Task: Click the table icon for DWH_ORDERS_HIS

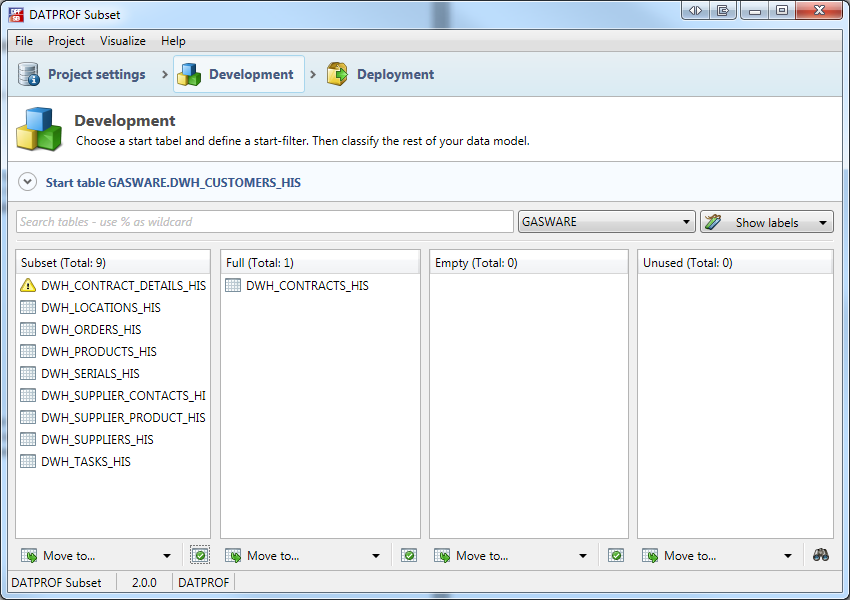Action: 28,330
